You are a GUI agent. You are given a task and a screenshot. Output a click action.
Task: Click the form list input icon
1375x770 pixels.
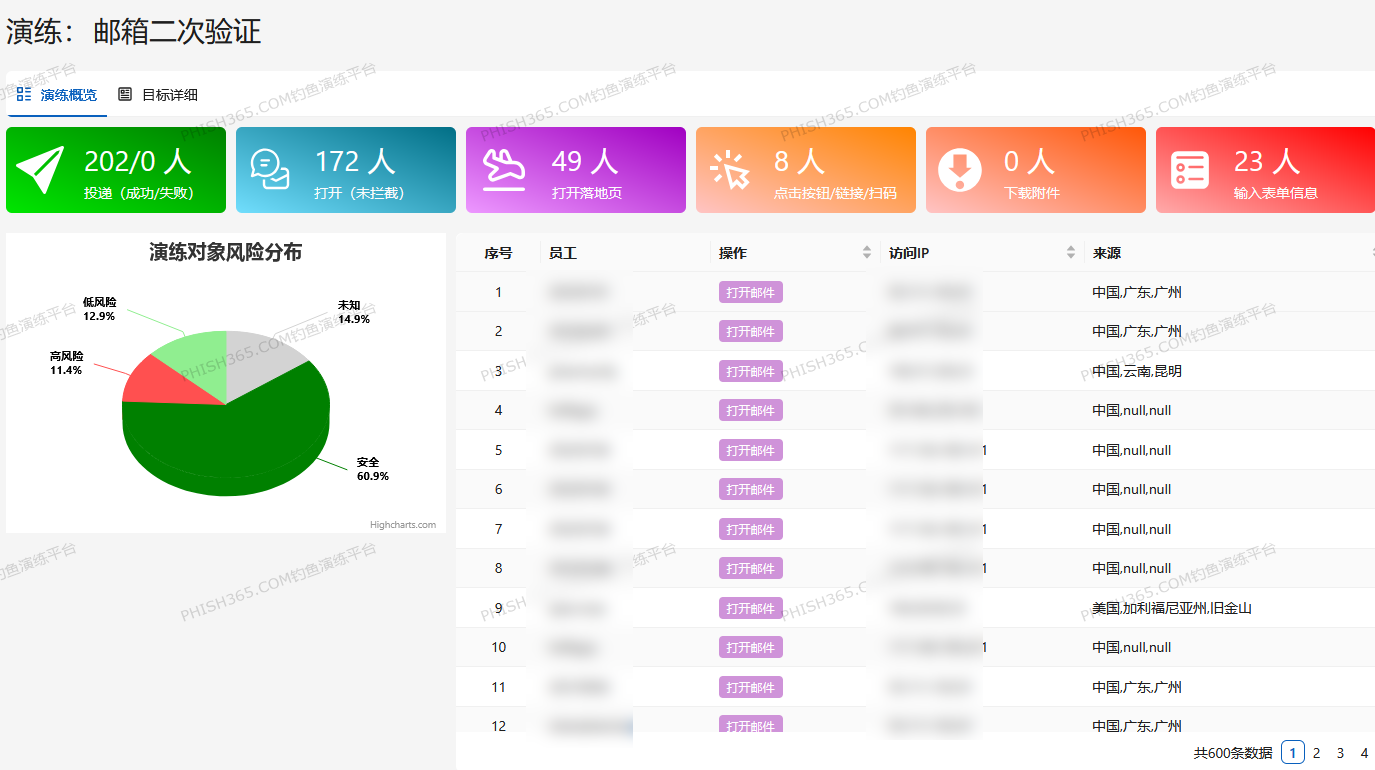[1190, 170]
